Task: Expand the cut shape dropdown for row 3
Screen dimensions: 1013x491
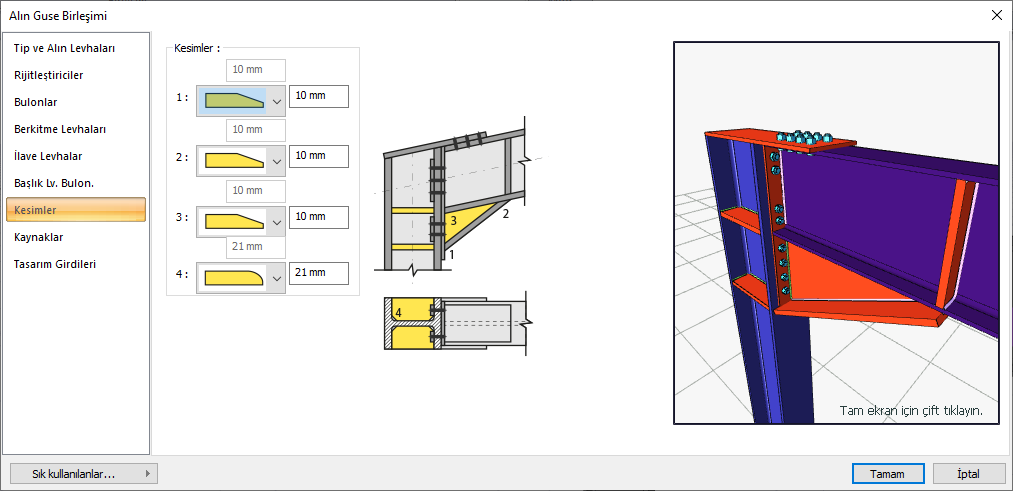Action: [277, 222]
